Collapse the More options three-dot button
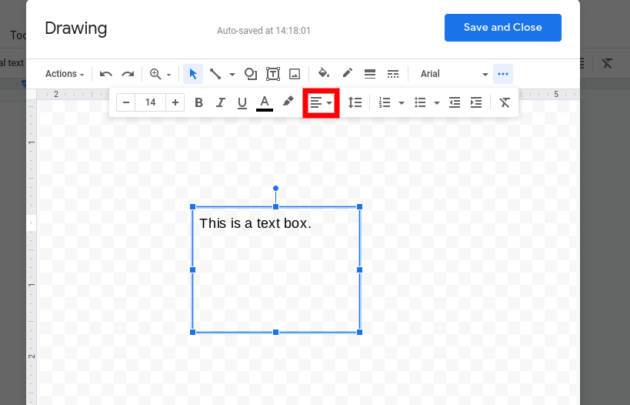The image size is (630, 405). pyautogui.click(x=503, y=74)
